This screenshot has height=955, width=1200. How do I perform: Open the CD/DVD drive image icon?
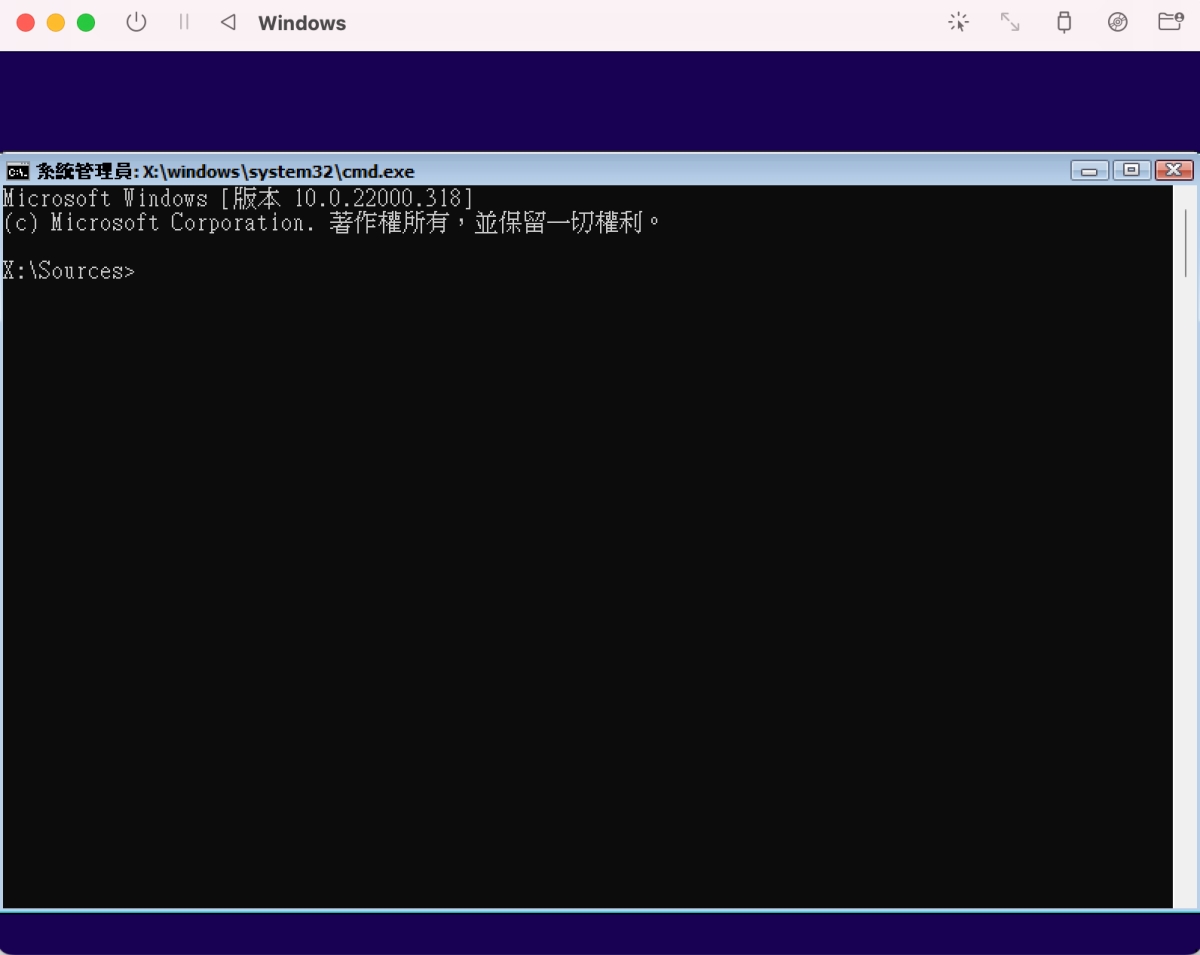coord(1118,22)
